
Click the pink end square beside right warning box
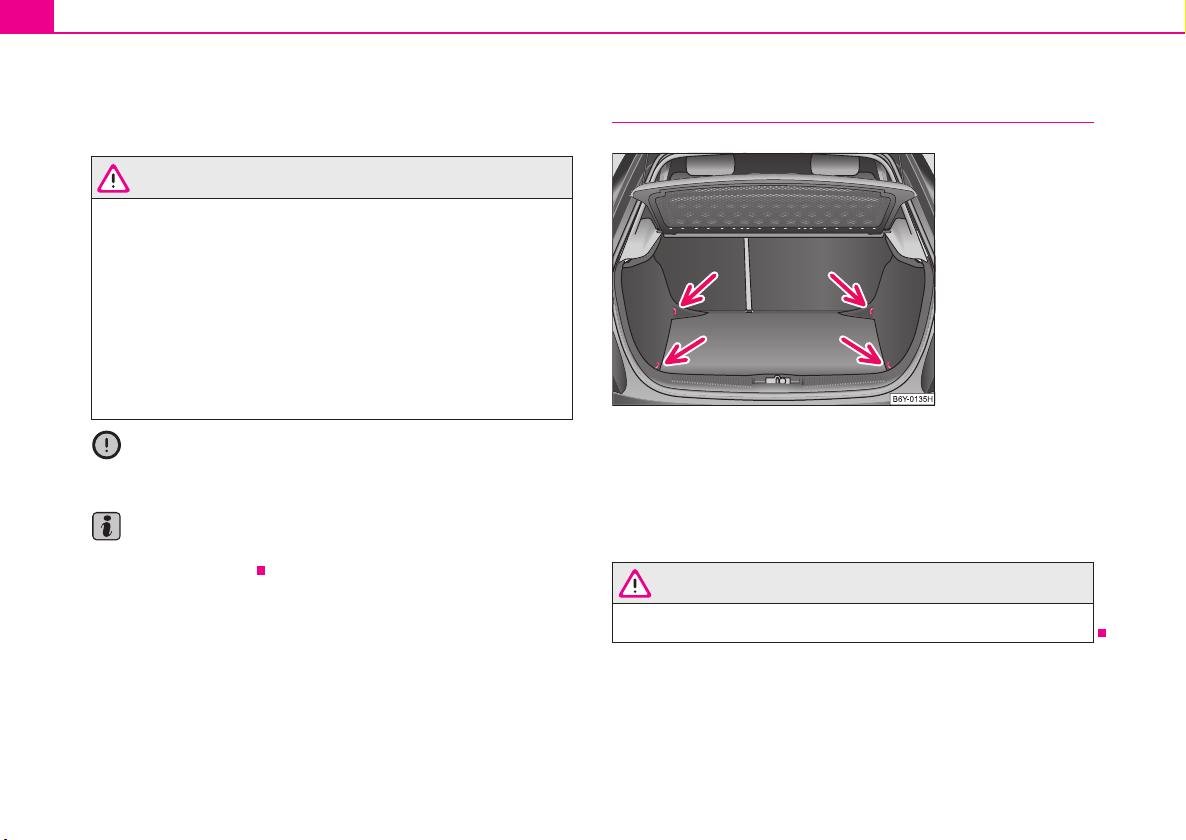click(x=1102, y=633)
